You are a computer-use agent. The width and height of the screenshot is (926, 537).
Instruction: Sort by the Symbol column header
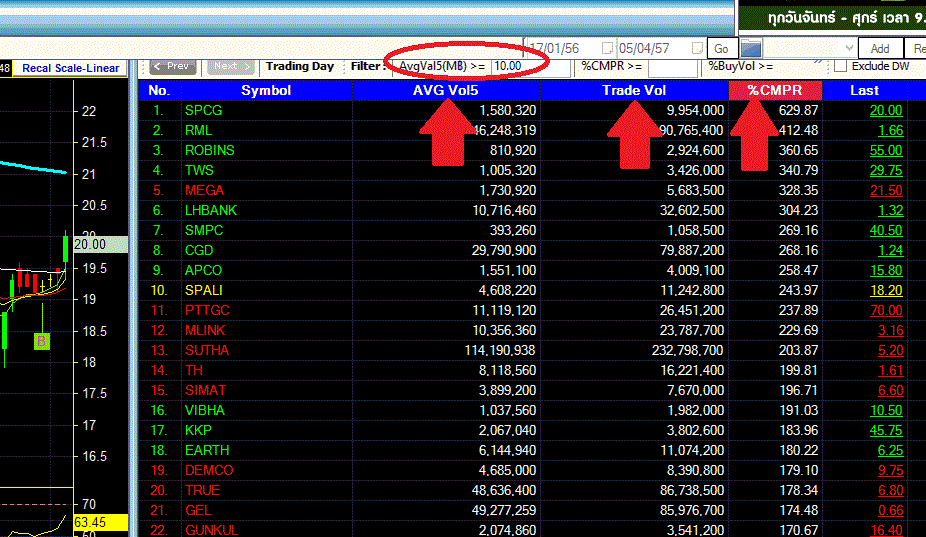point(266,90)
